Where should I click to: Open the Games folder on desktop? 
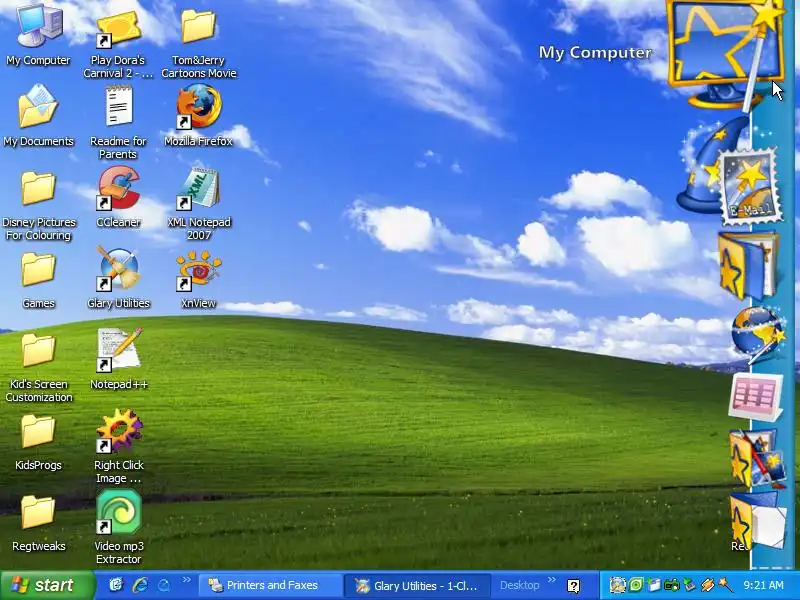point(38,280)
